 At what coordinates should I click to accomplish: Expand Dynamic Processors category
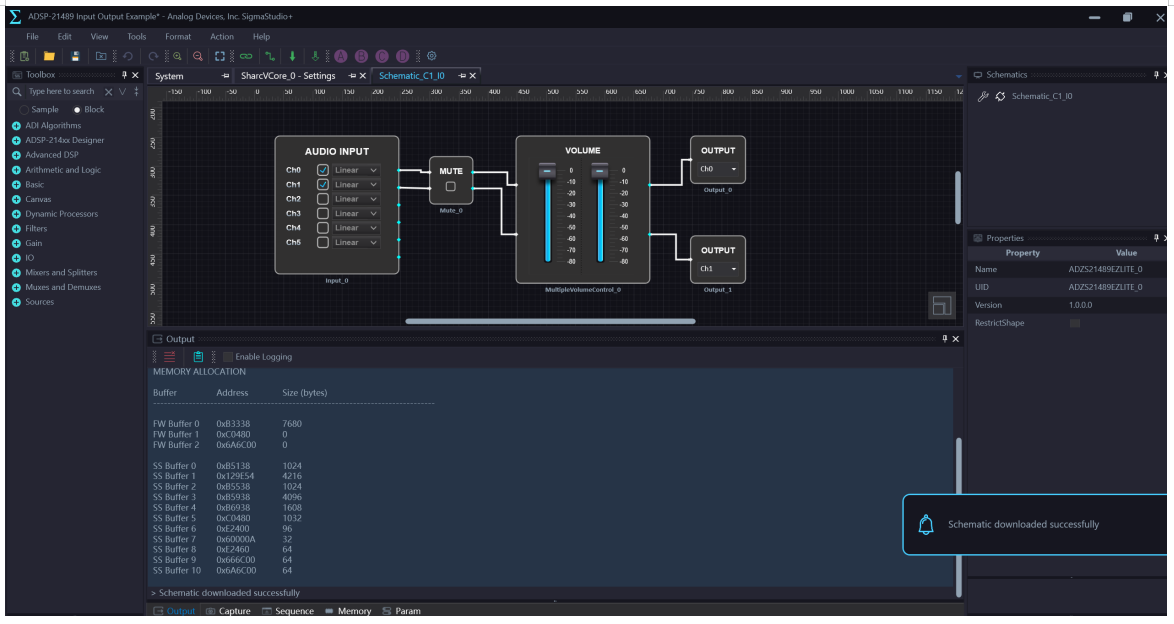click(16, 214)
